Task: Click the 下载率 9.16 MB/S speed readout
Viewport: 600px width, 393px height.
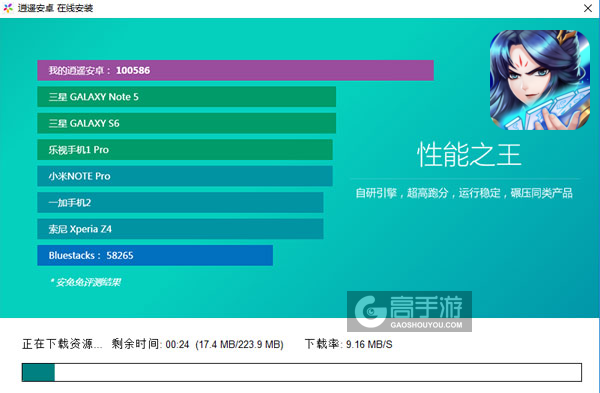Action: 349,344
